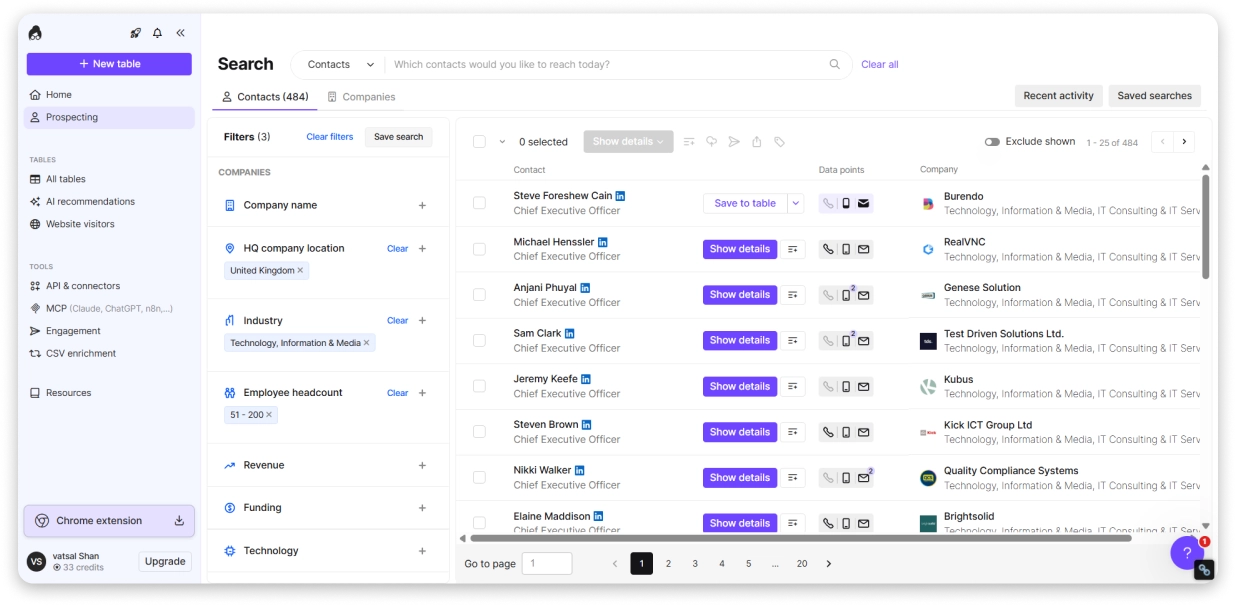The height and width of the screenshot is (606, 1236).
Task: Click the paper plane send icon in toolbar
Action: (x=734, y=142)
